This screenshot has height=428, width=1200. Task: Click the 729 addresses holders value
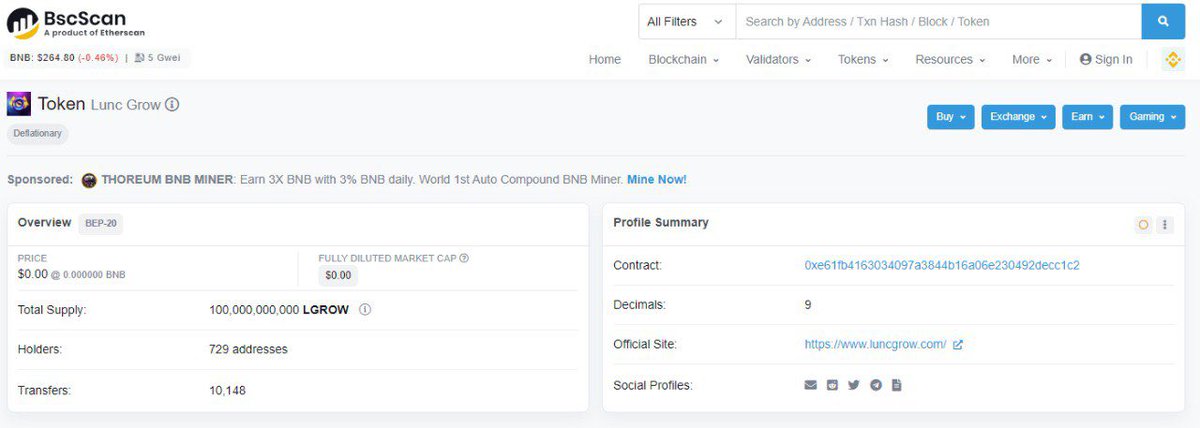248,350
